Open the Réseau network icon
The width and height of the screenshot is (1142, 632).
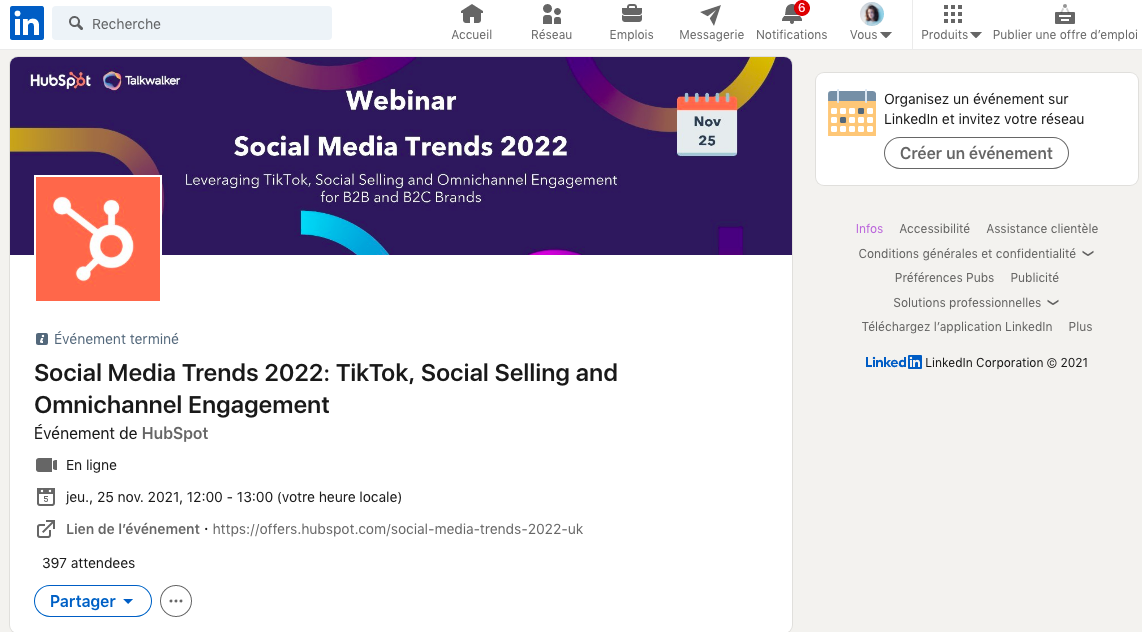551,14
